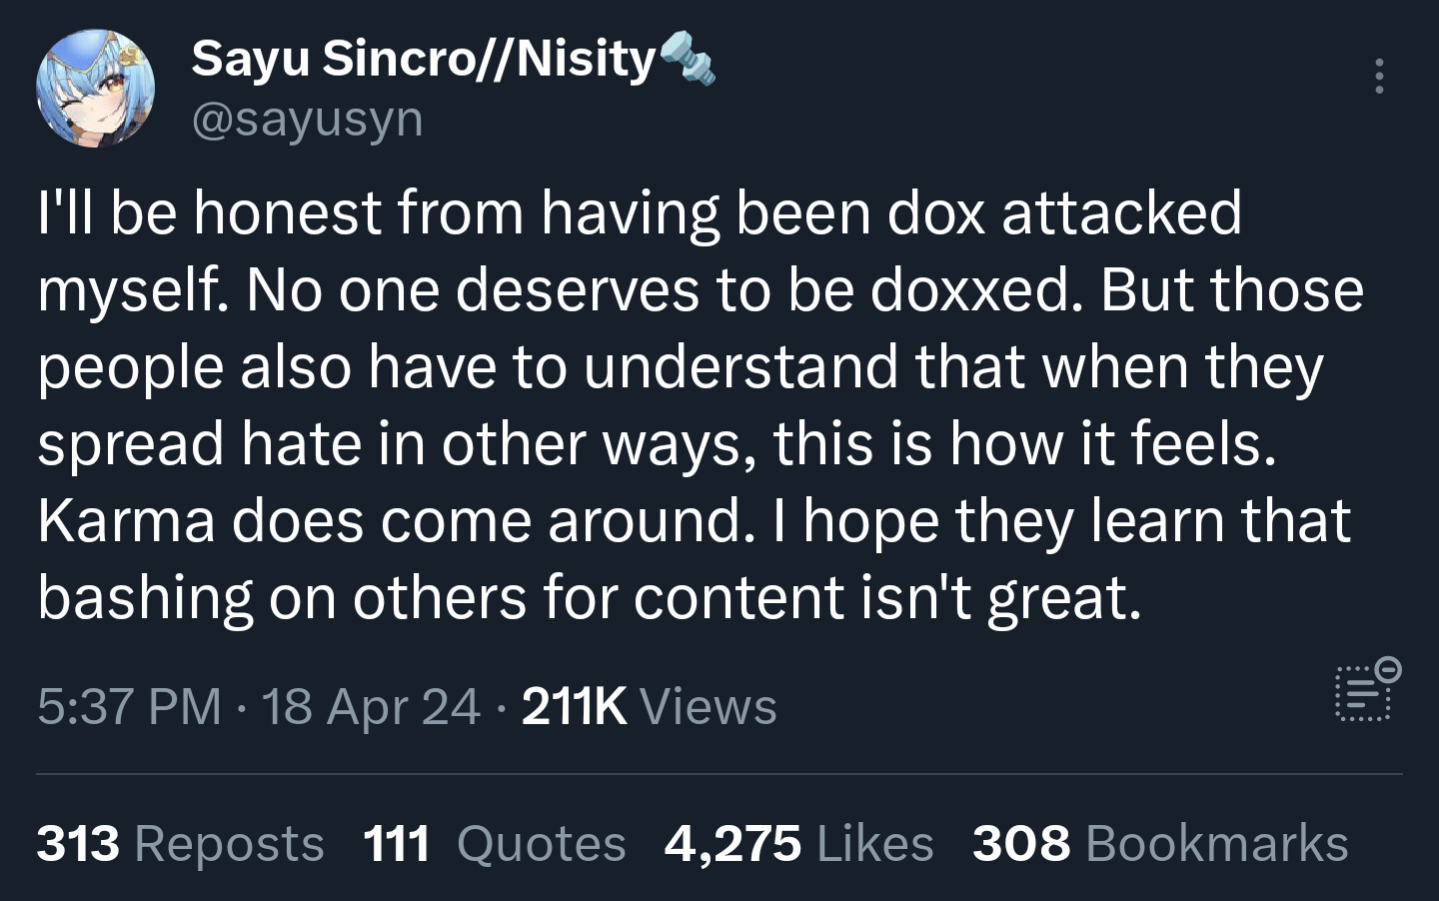Screen dimensions: 1439x901
Task: Open the Sayu Sincro//Nisity display name
Action: click(x=423, y=58)
